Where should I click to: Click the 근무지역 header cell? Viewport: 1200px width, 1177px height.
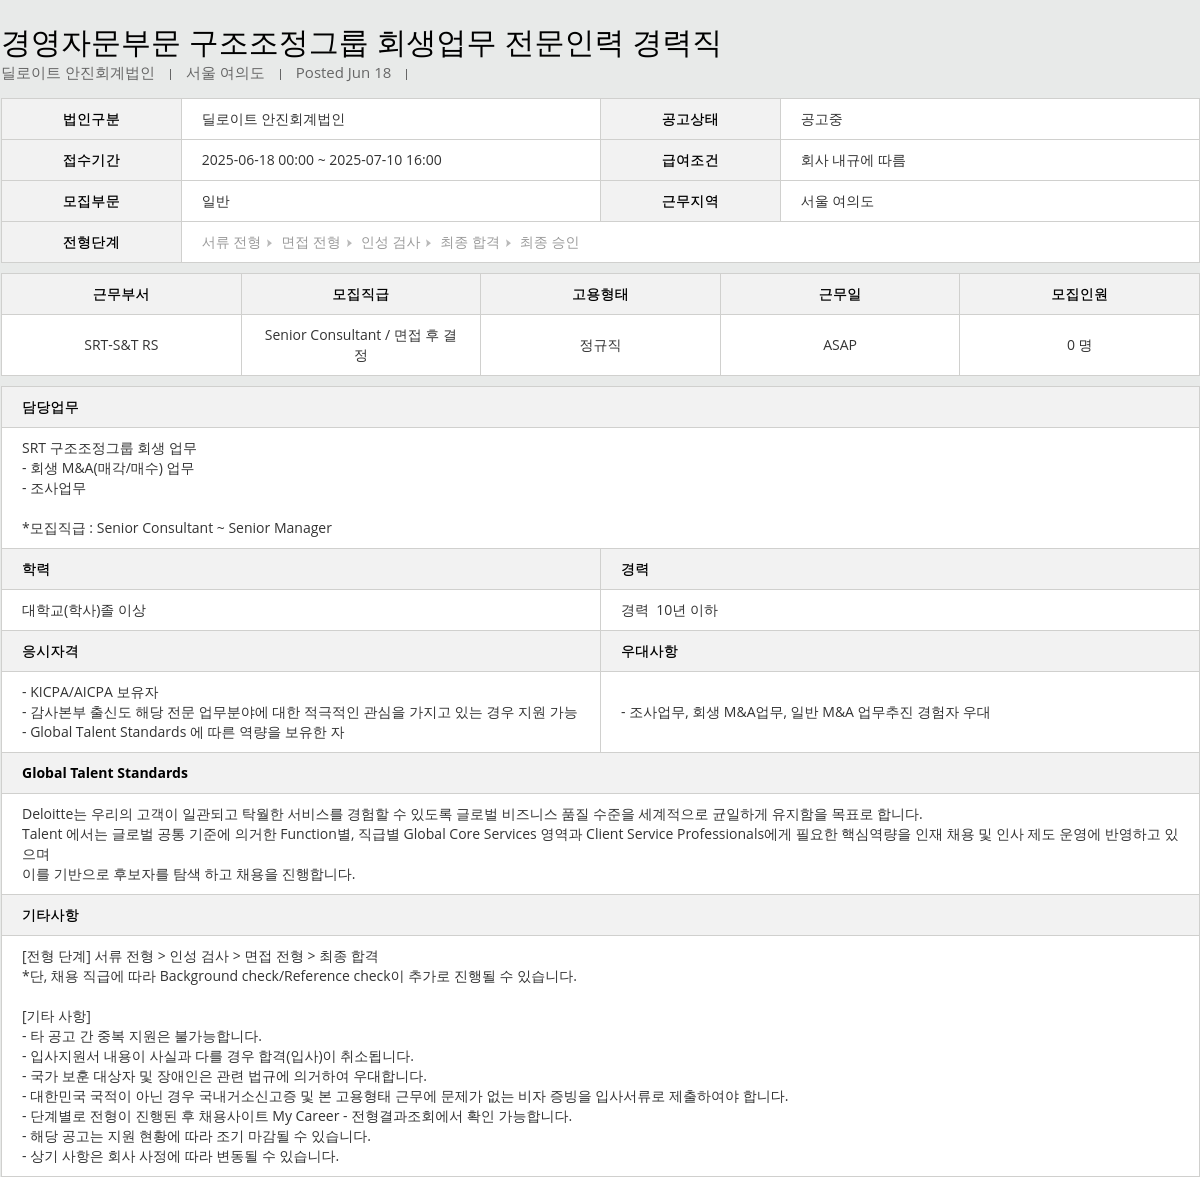[x=690, y=201]
